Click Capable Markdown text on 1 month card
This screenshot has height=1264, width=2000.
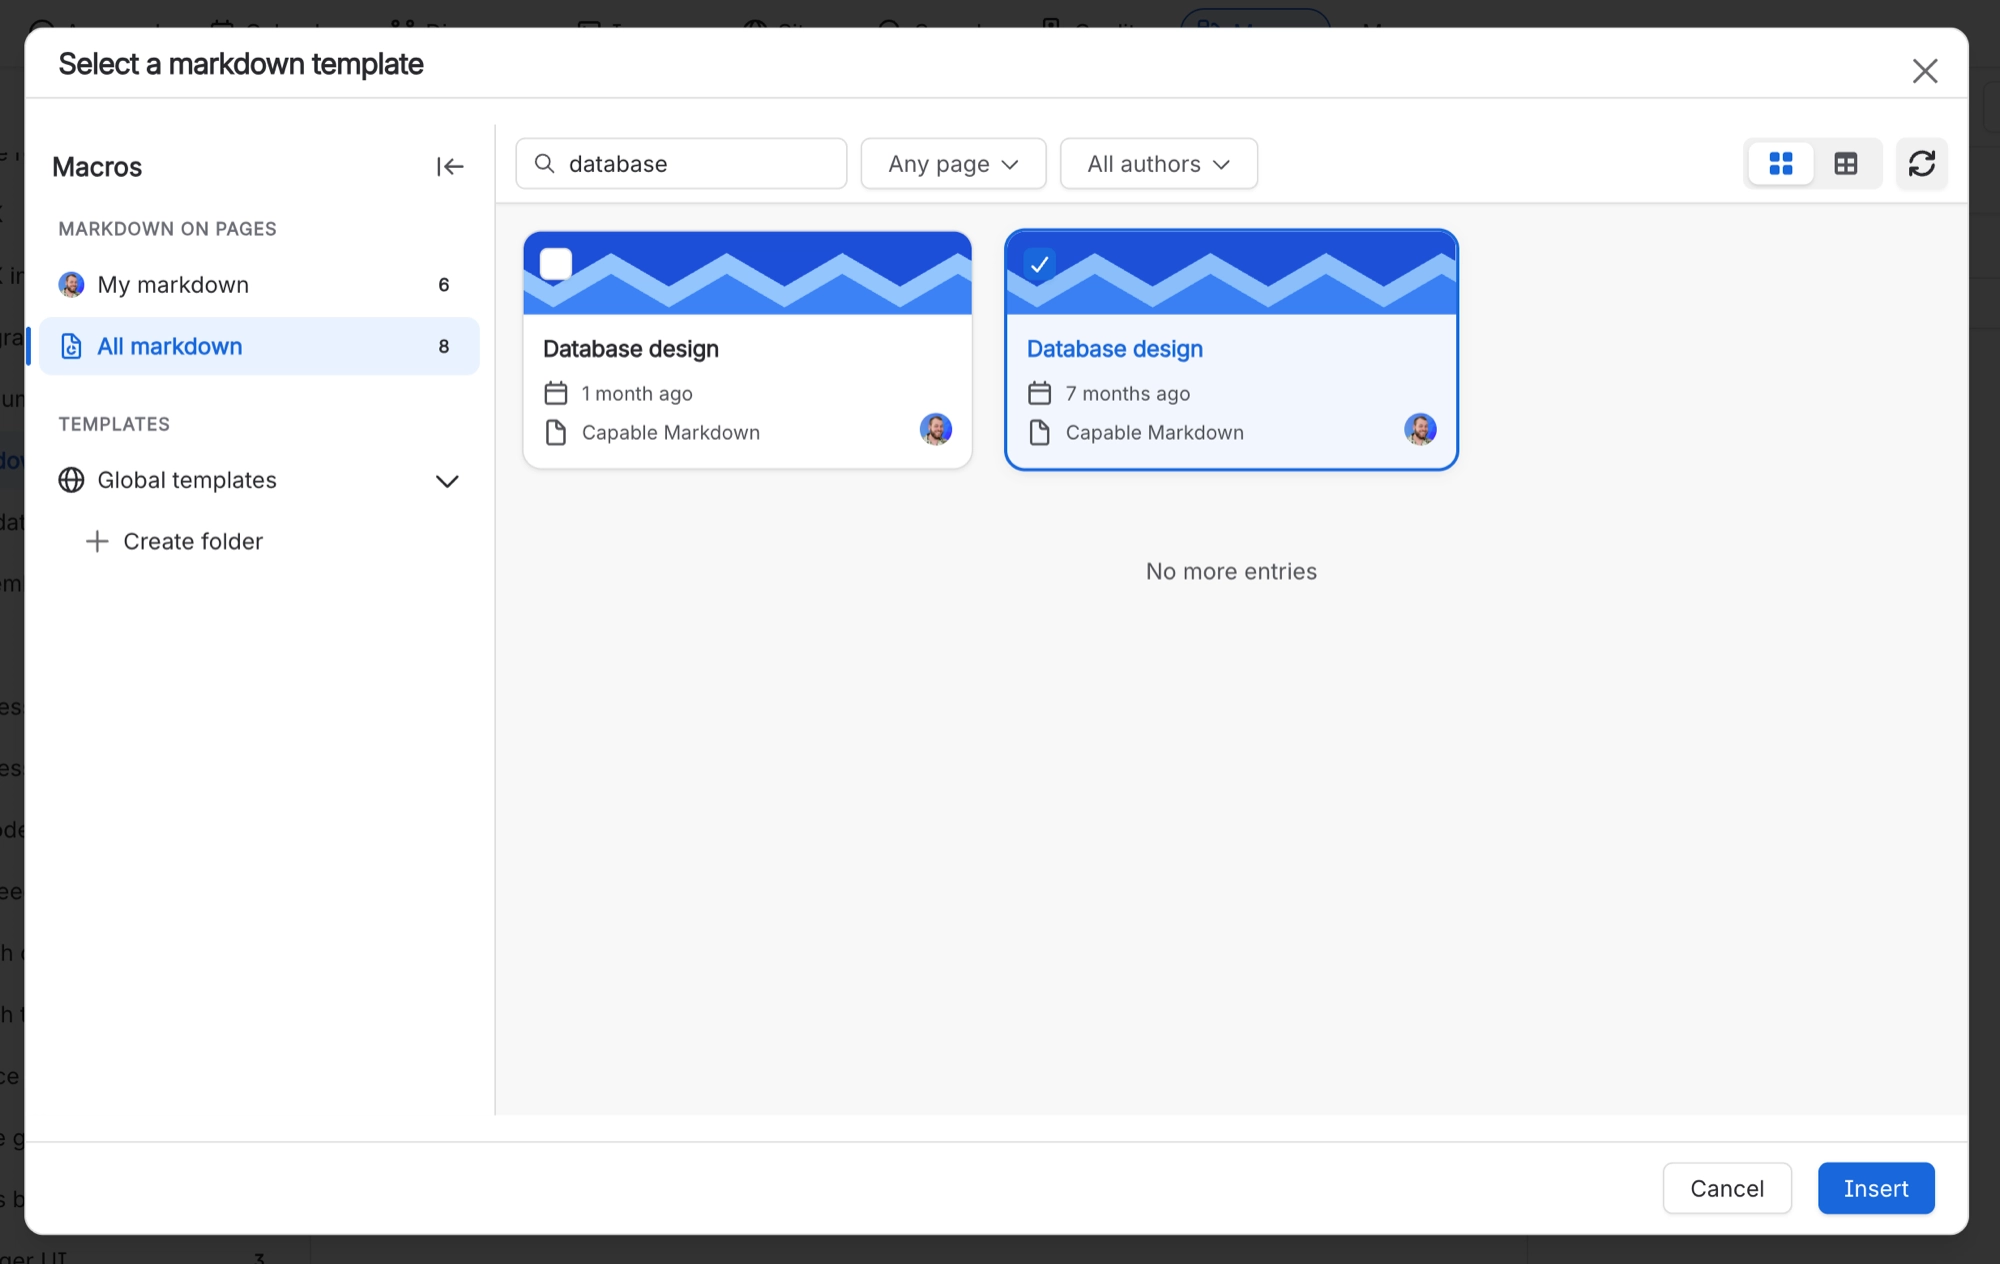click(x=671, y=433)
